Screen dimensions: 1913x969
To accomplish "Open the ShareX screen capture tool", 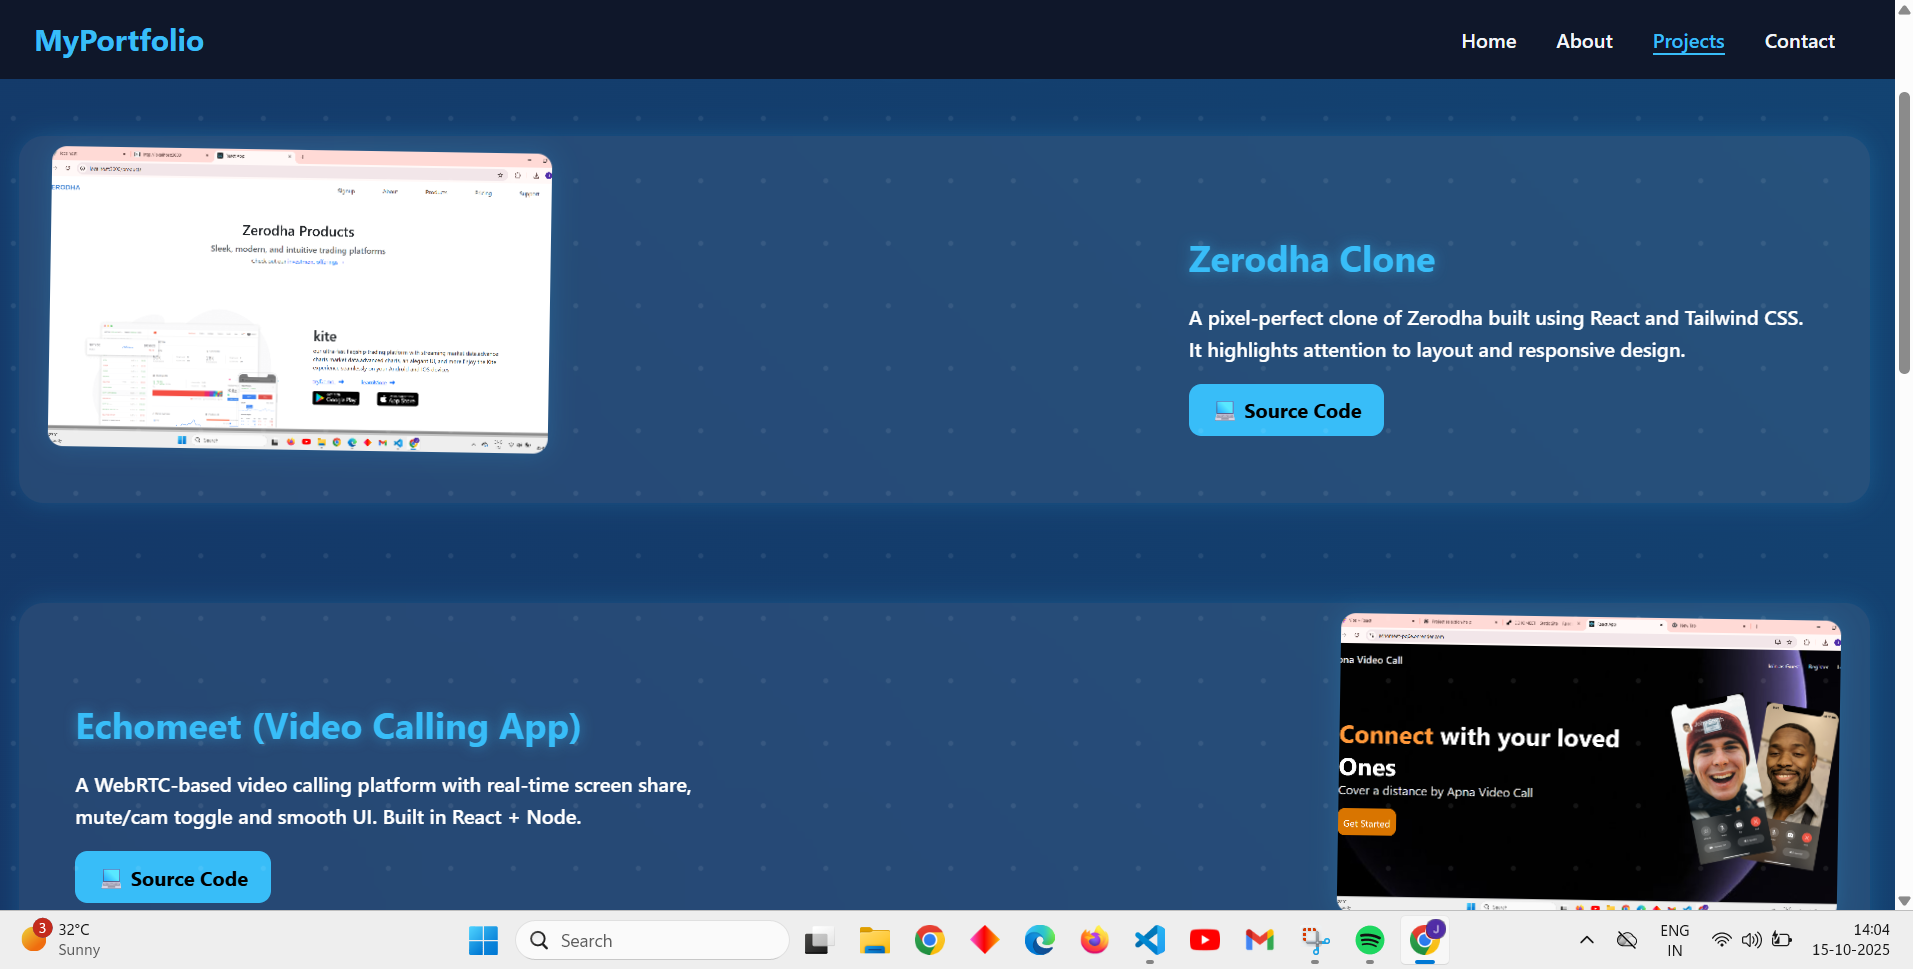I will click(1315, 940).
